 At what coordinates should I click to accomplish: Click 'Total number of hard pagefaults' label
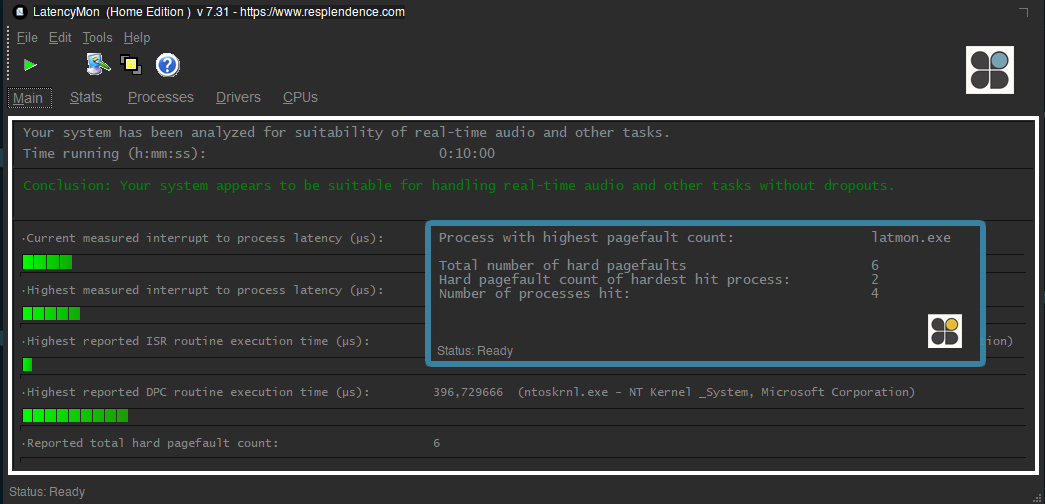562,266
